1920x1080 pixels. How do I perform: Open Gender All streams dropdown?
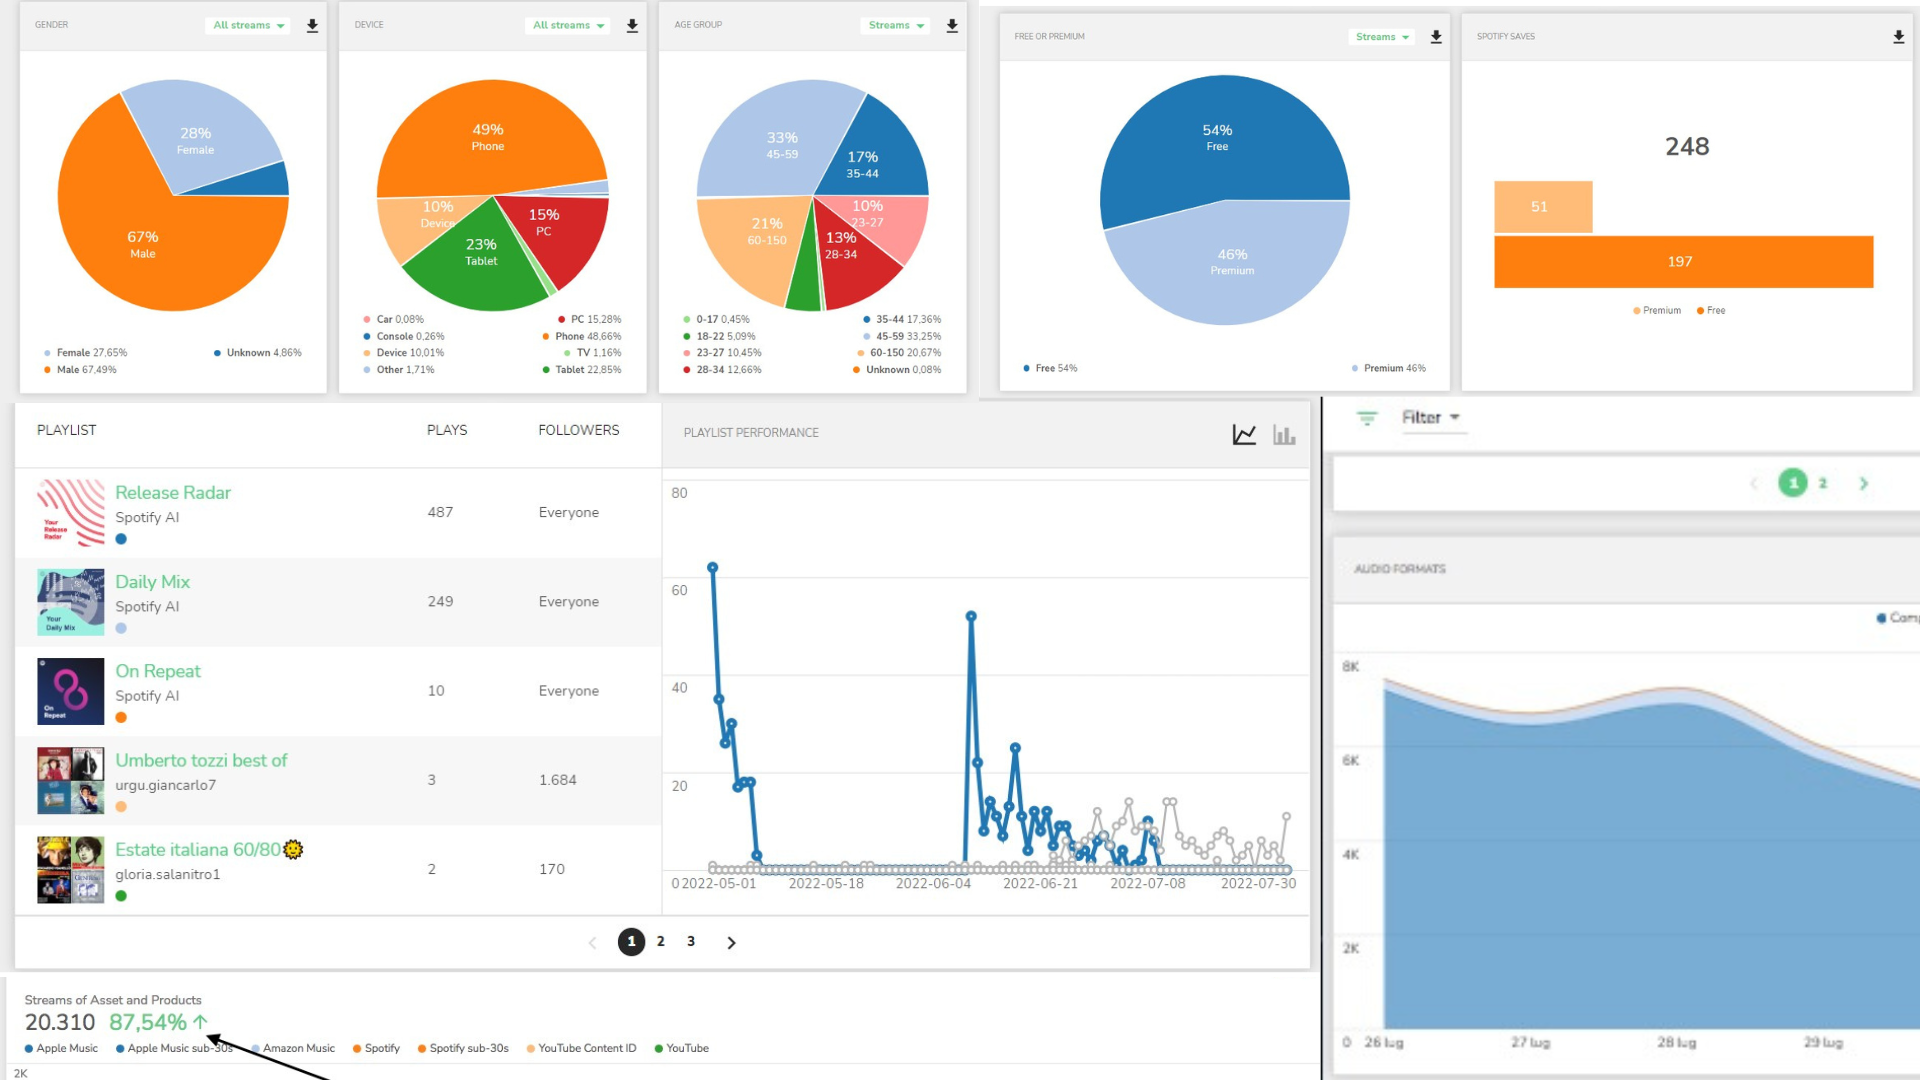[x=248, y=26]
